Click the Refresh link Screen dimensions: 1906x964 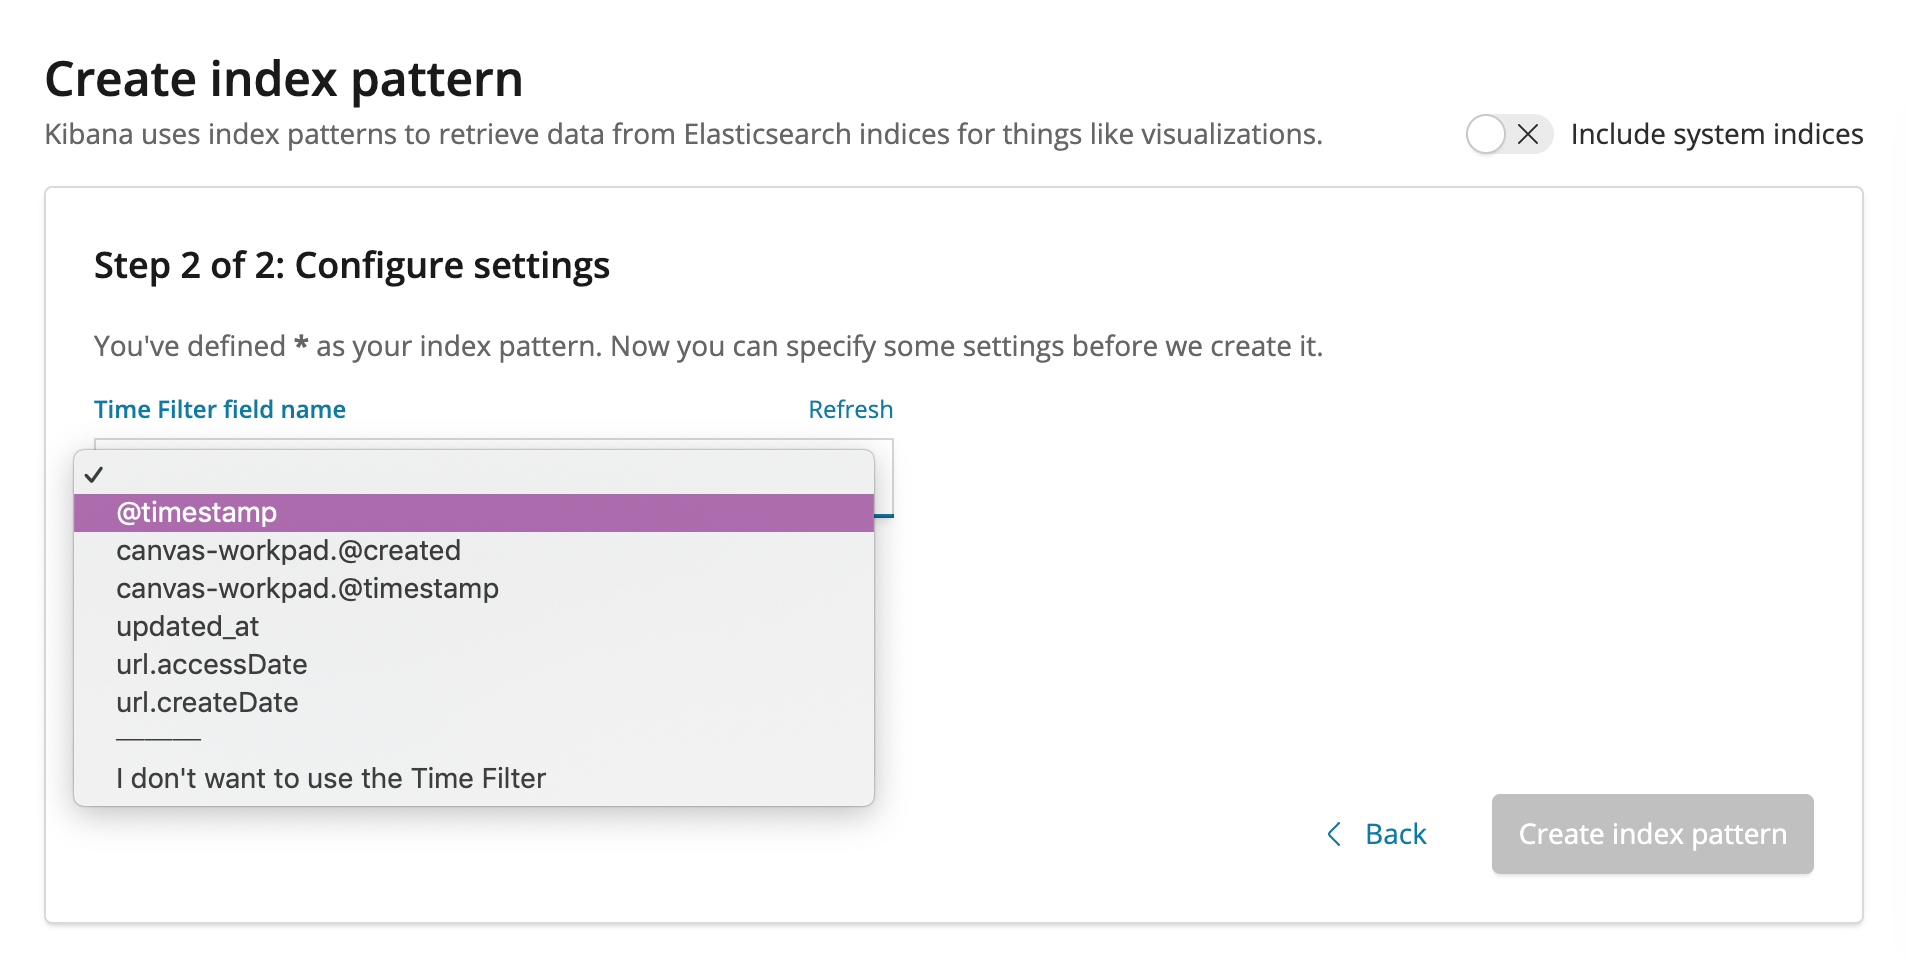click(x=850, y=410)
